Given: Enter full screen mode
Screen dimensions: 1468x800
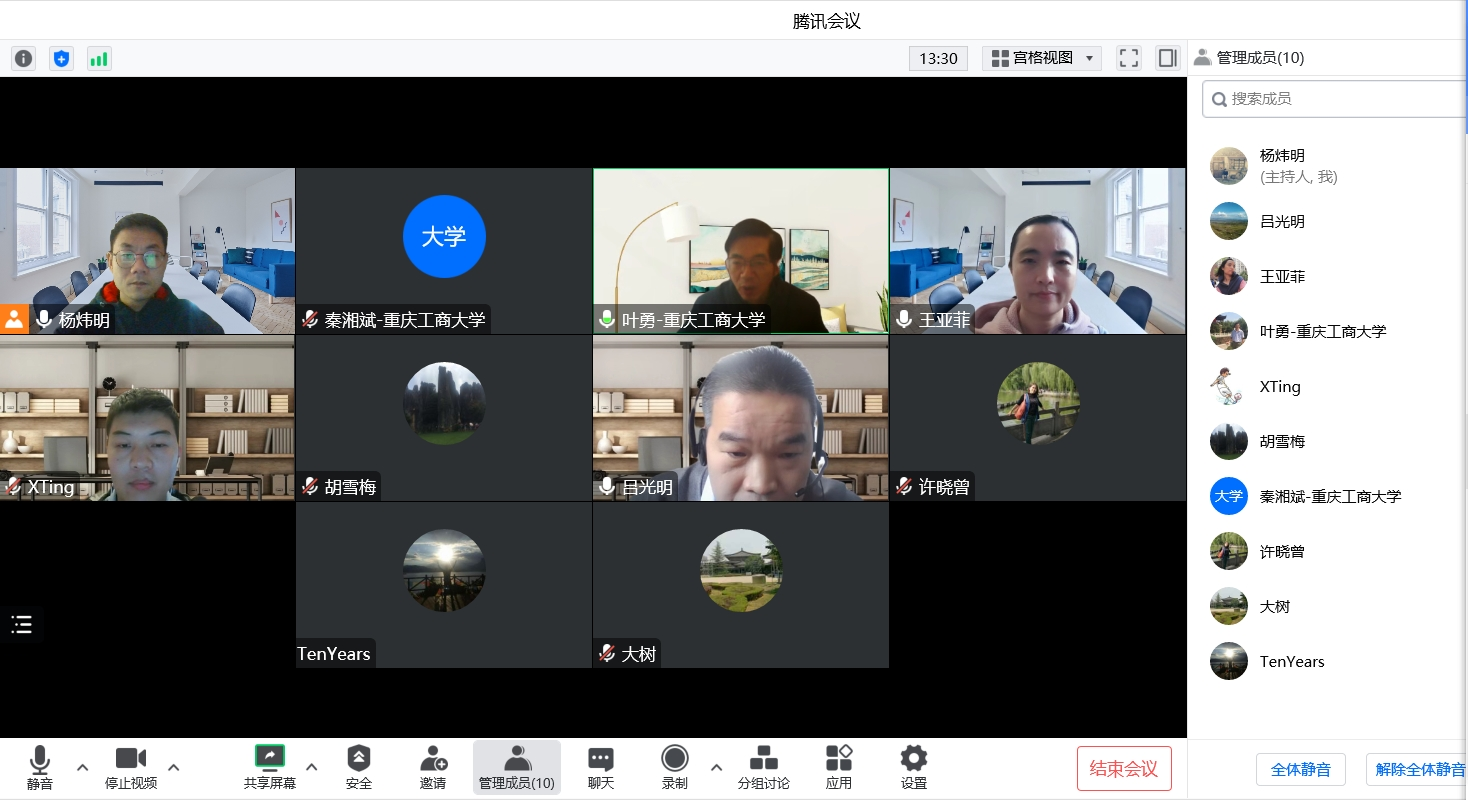Looking at the screenshot, I should (1129, 58).
